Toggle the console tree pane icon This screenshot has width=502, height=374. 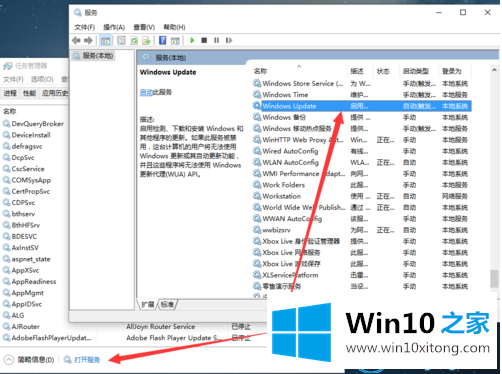tap(105, 41)
